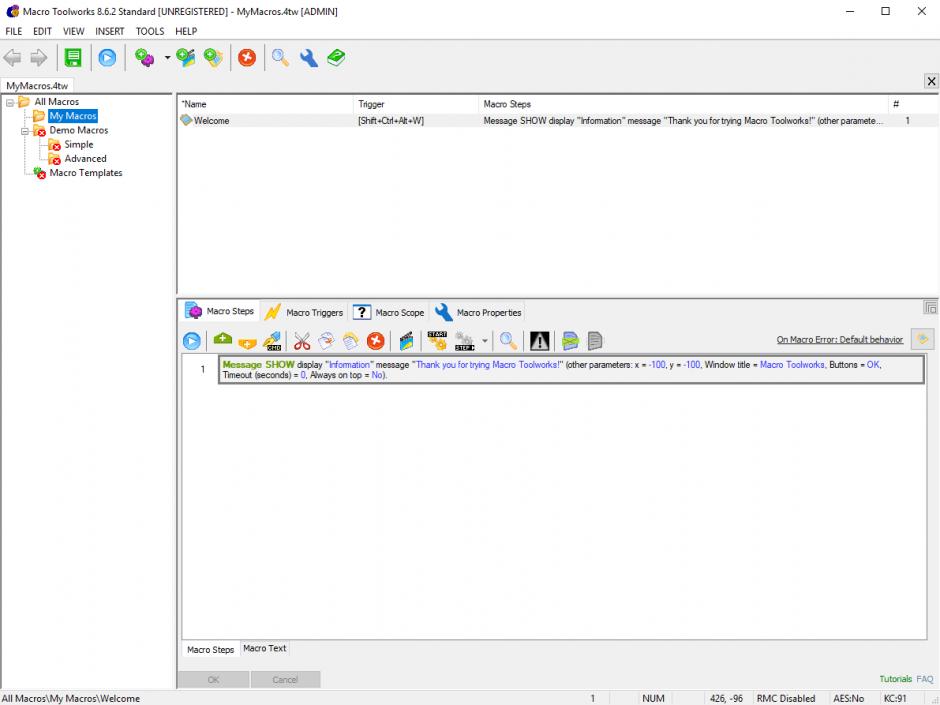This screenshot has width=940, height=705.
Task: Copy the selected step icon
Action: pyautogui.click(x=326, y=341)
